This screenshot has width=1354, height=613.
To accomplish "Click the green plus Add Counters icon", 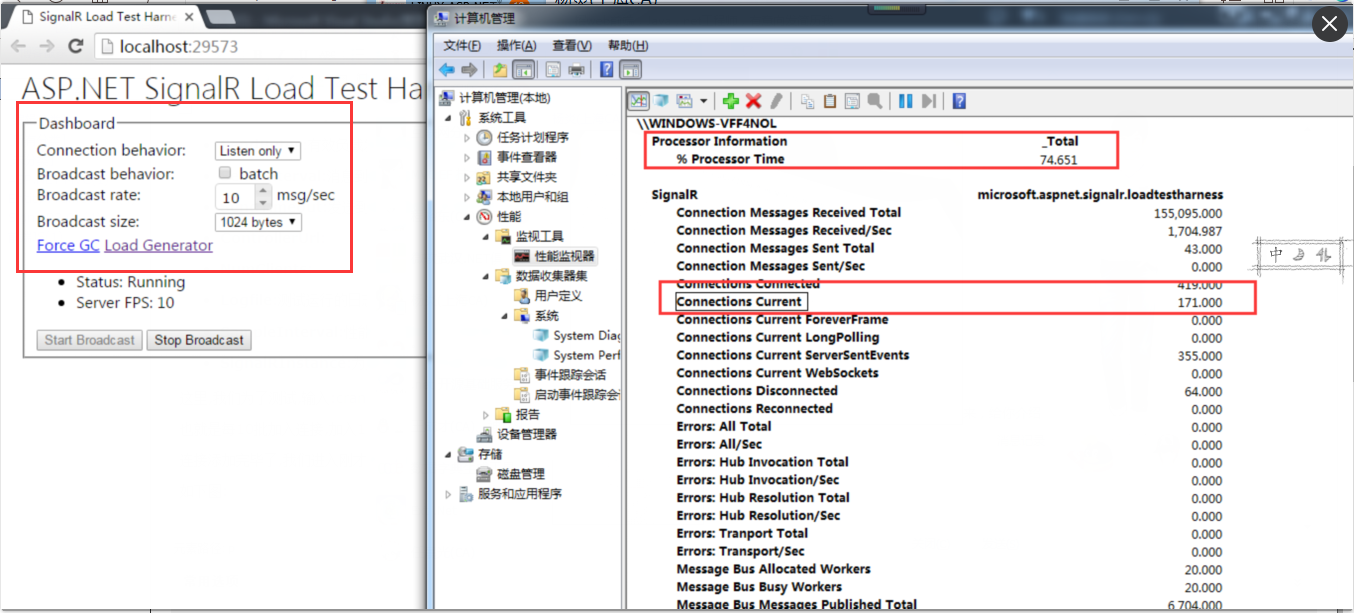I will tap(731, 101).
